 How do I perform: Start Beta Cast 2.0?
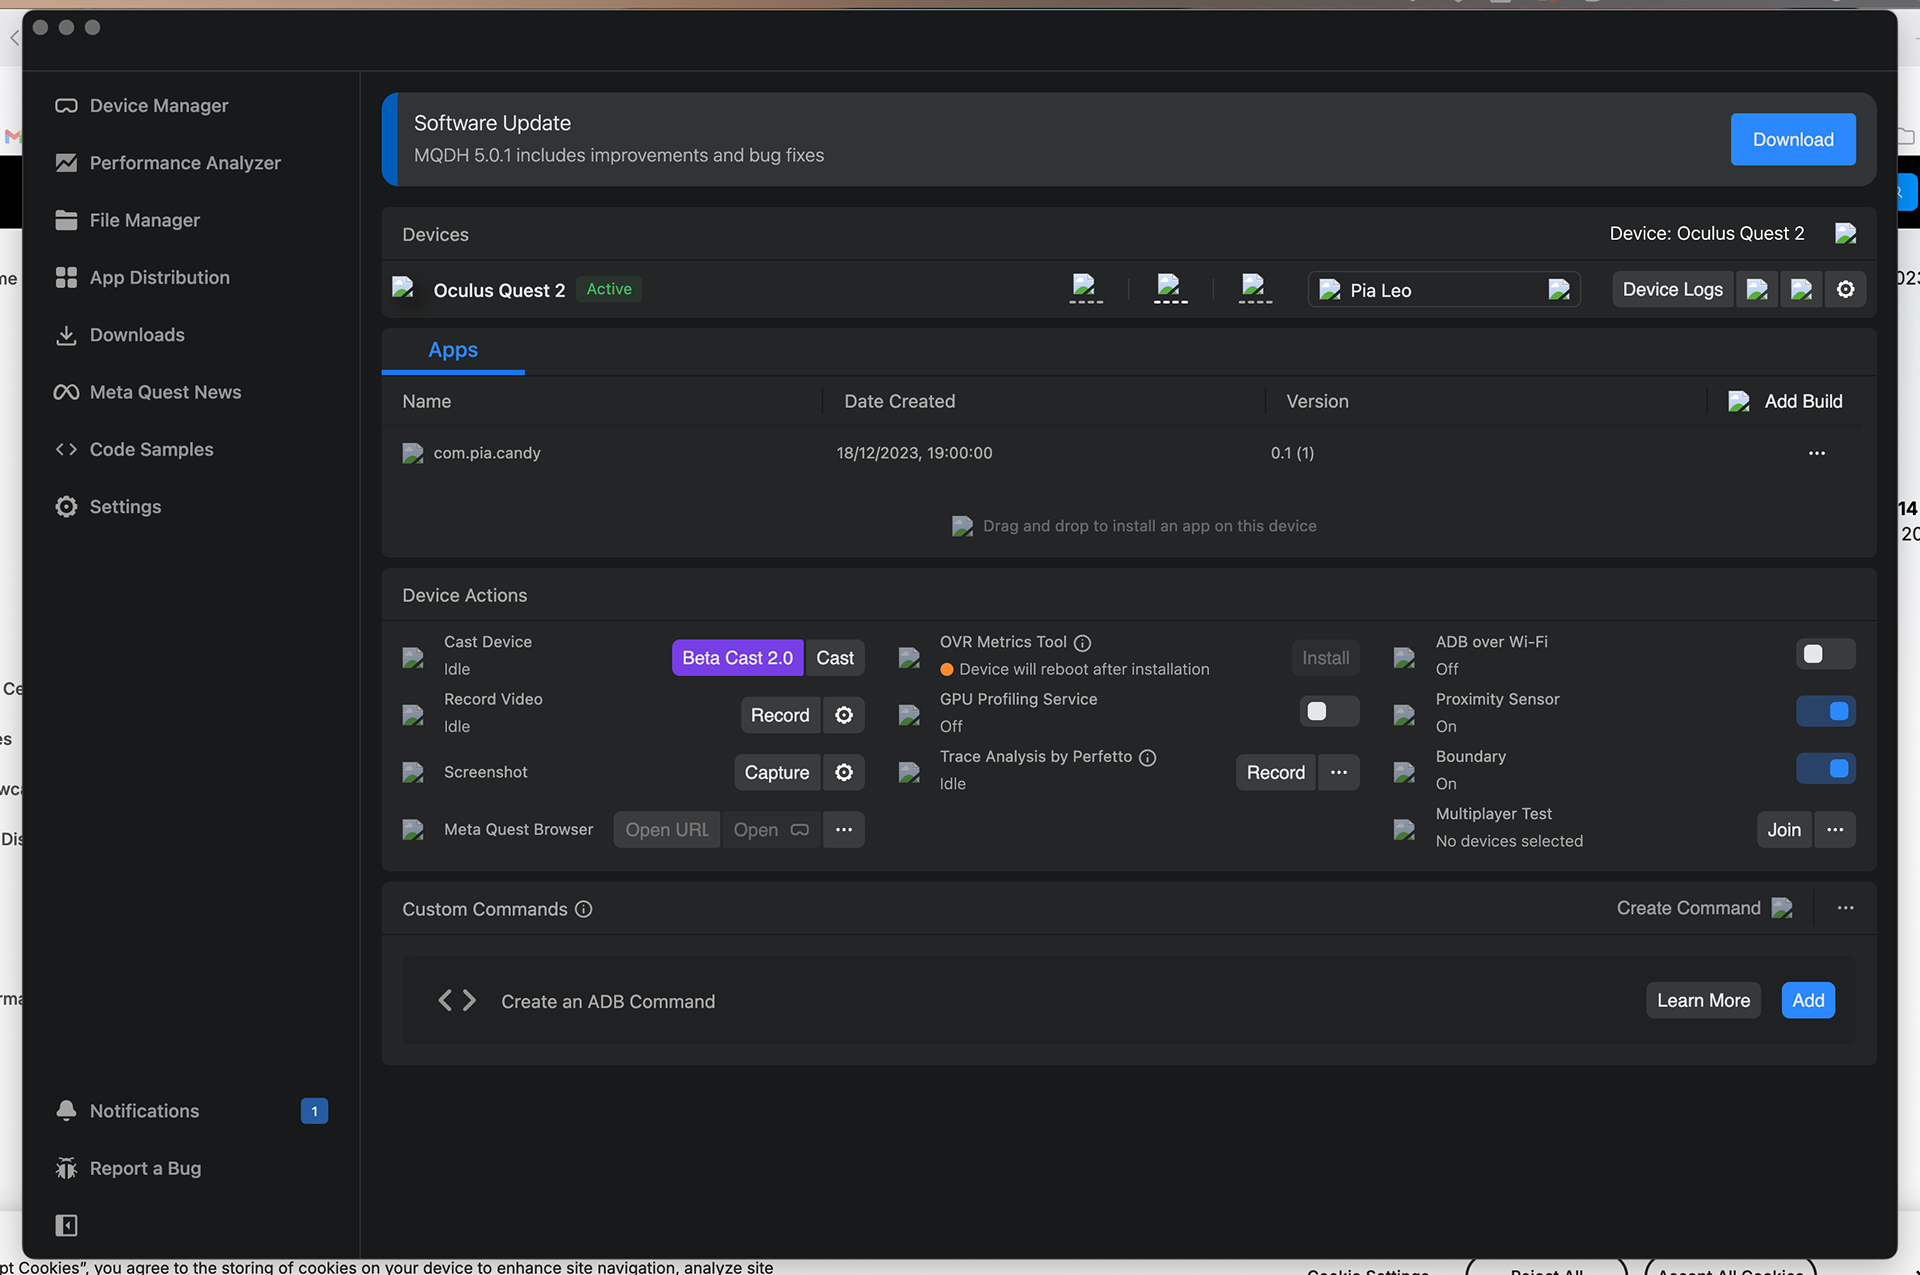737,658
